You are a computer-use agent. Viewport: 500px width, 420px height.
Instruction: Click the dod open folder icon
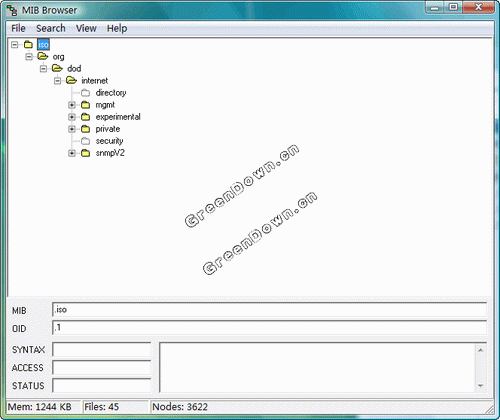coord(57,68)
